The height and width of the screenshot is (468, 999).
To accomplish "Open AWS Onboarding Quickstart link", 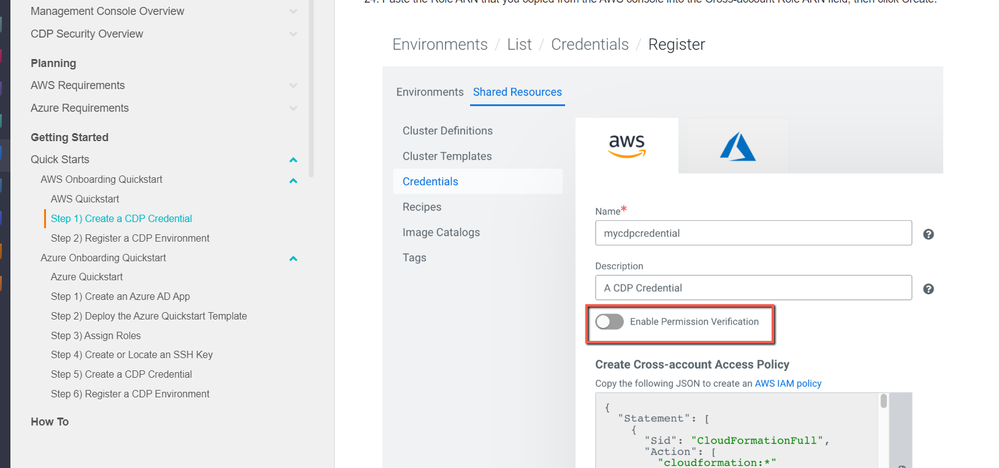I will click(101, 180).
